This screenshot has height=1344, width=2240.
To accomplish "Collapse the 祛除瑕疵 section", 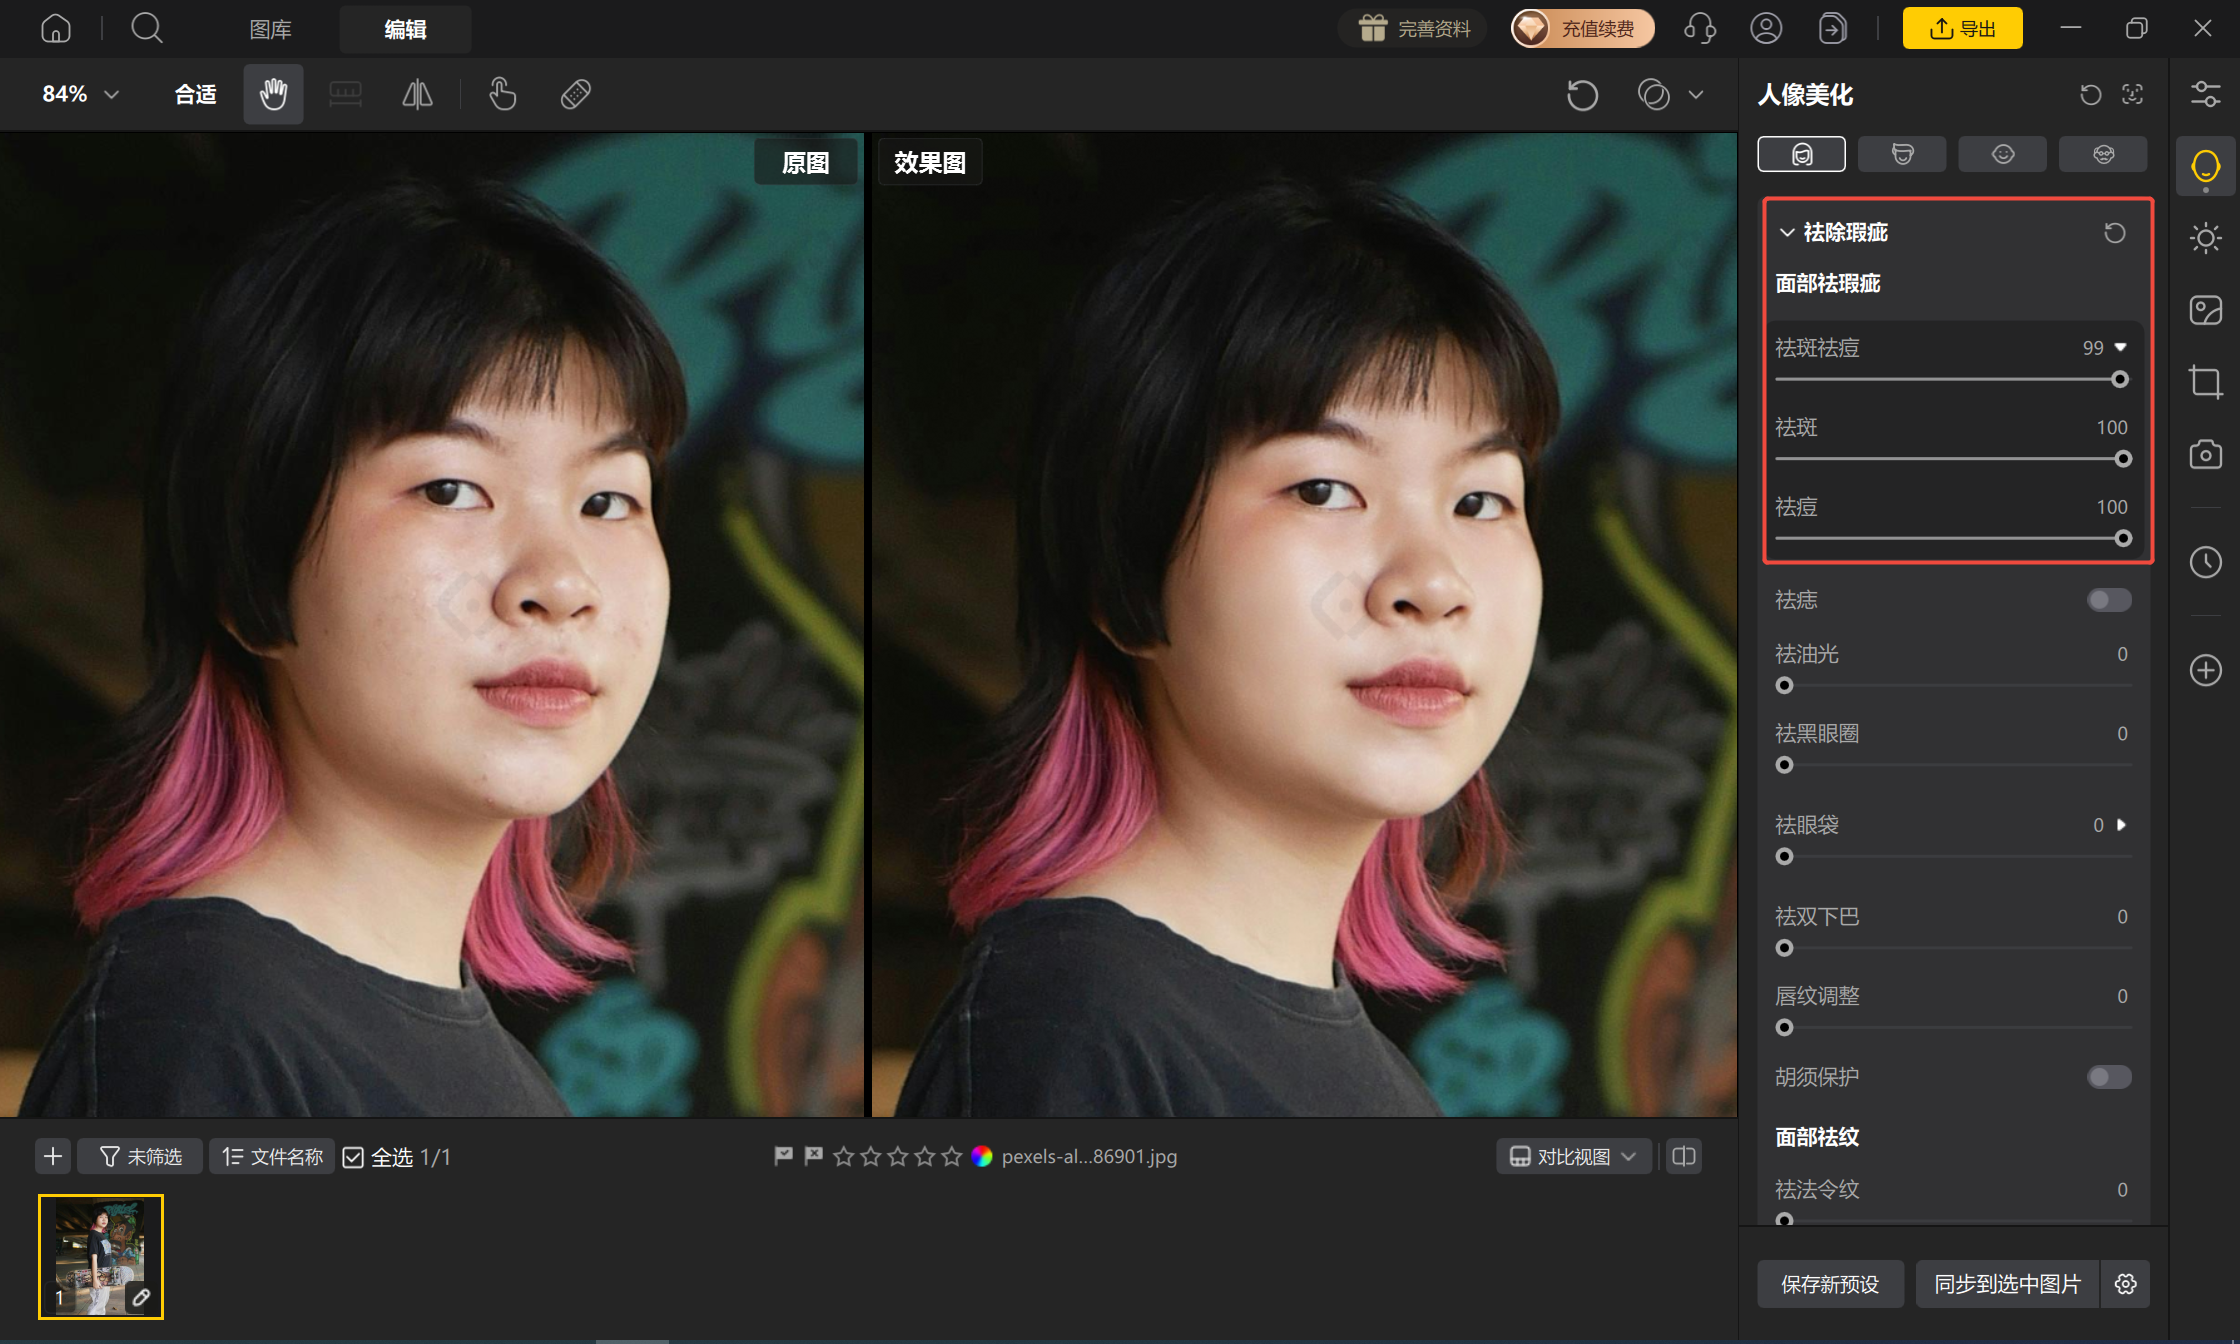I will (x=1787, y=233).
